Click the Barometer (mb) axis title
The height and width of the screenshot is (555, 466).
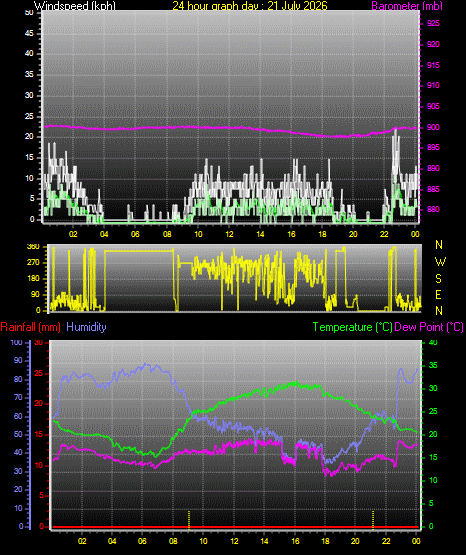pyautogui.click(x=407, y=5)
